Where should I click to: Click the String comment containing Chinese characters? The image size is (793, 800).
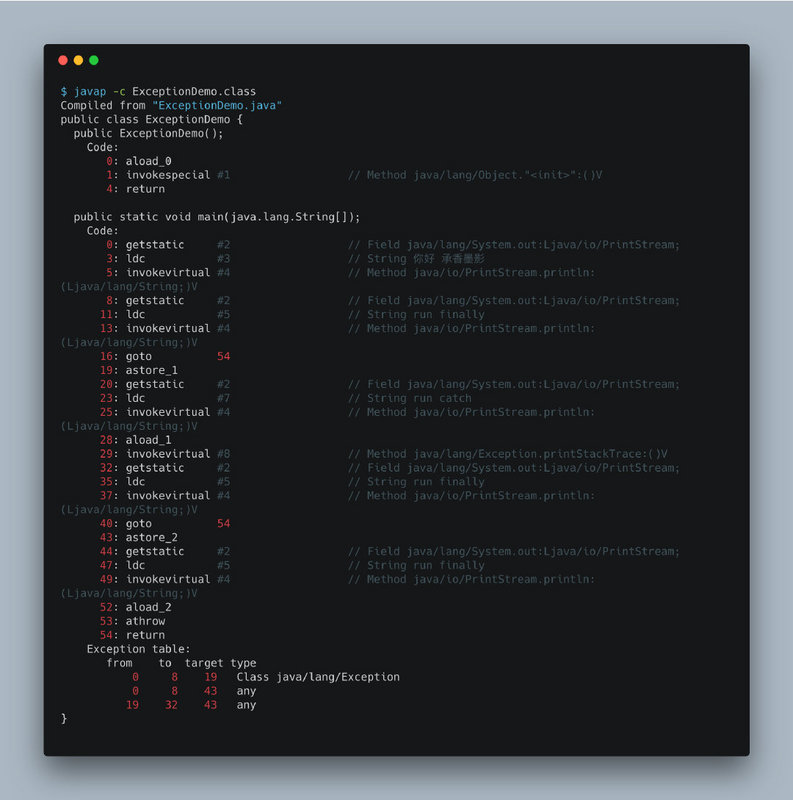(416, 259)
